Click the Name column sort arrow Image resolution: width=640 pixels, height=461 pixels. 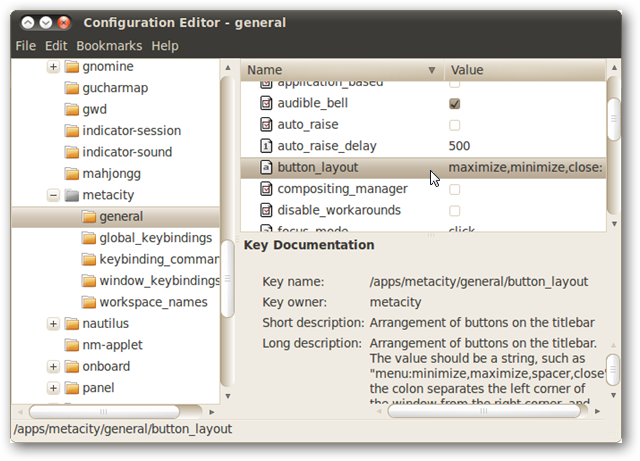tap(431, 70)
